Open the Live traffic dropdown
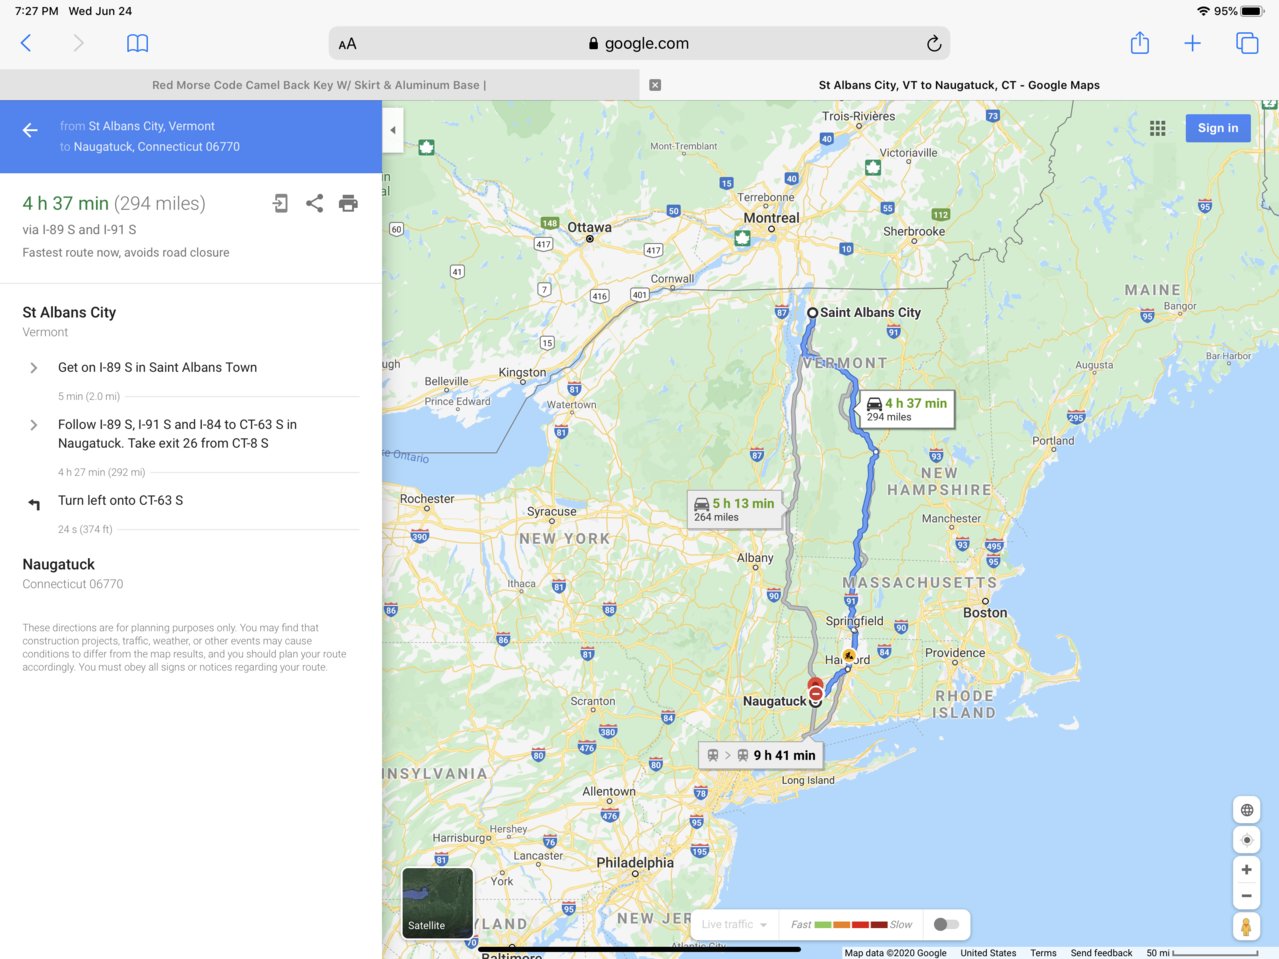Image resolution: width=1279 pixels, height=959 pixels. point(734,924)
